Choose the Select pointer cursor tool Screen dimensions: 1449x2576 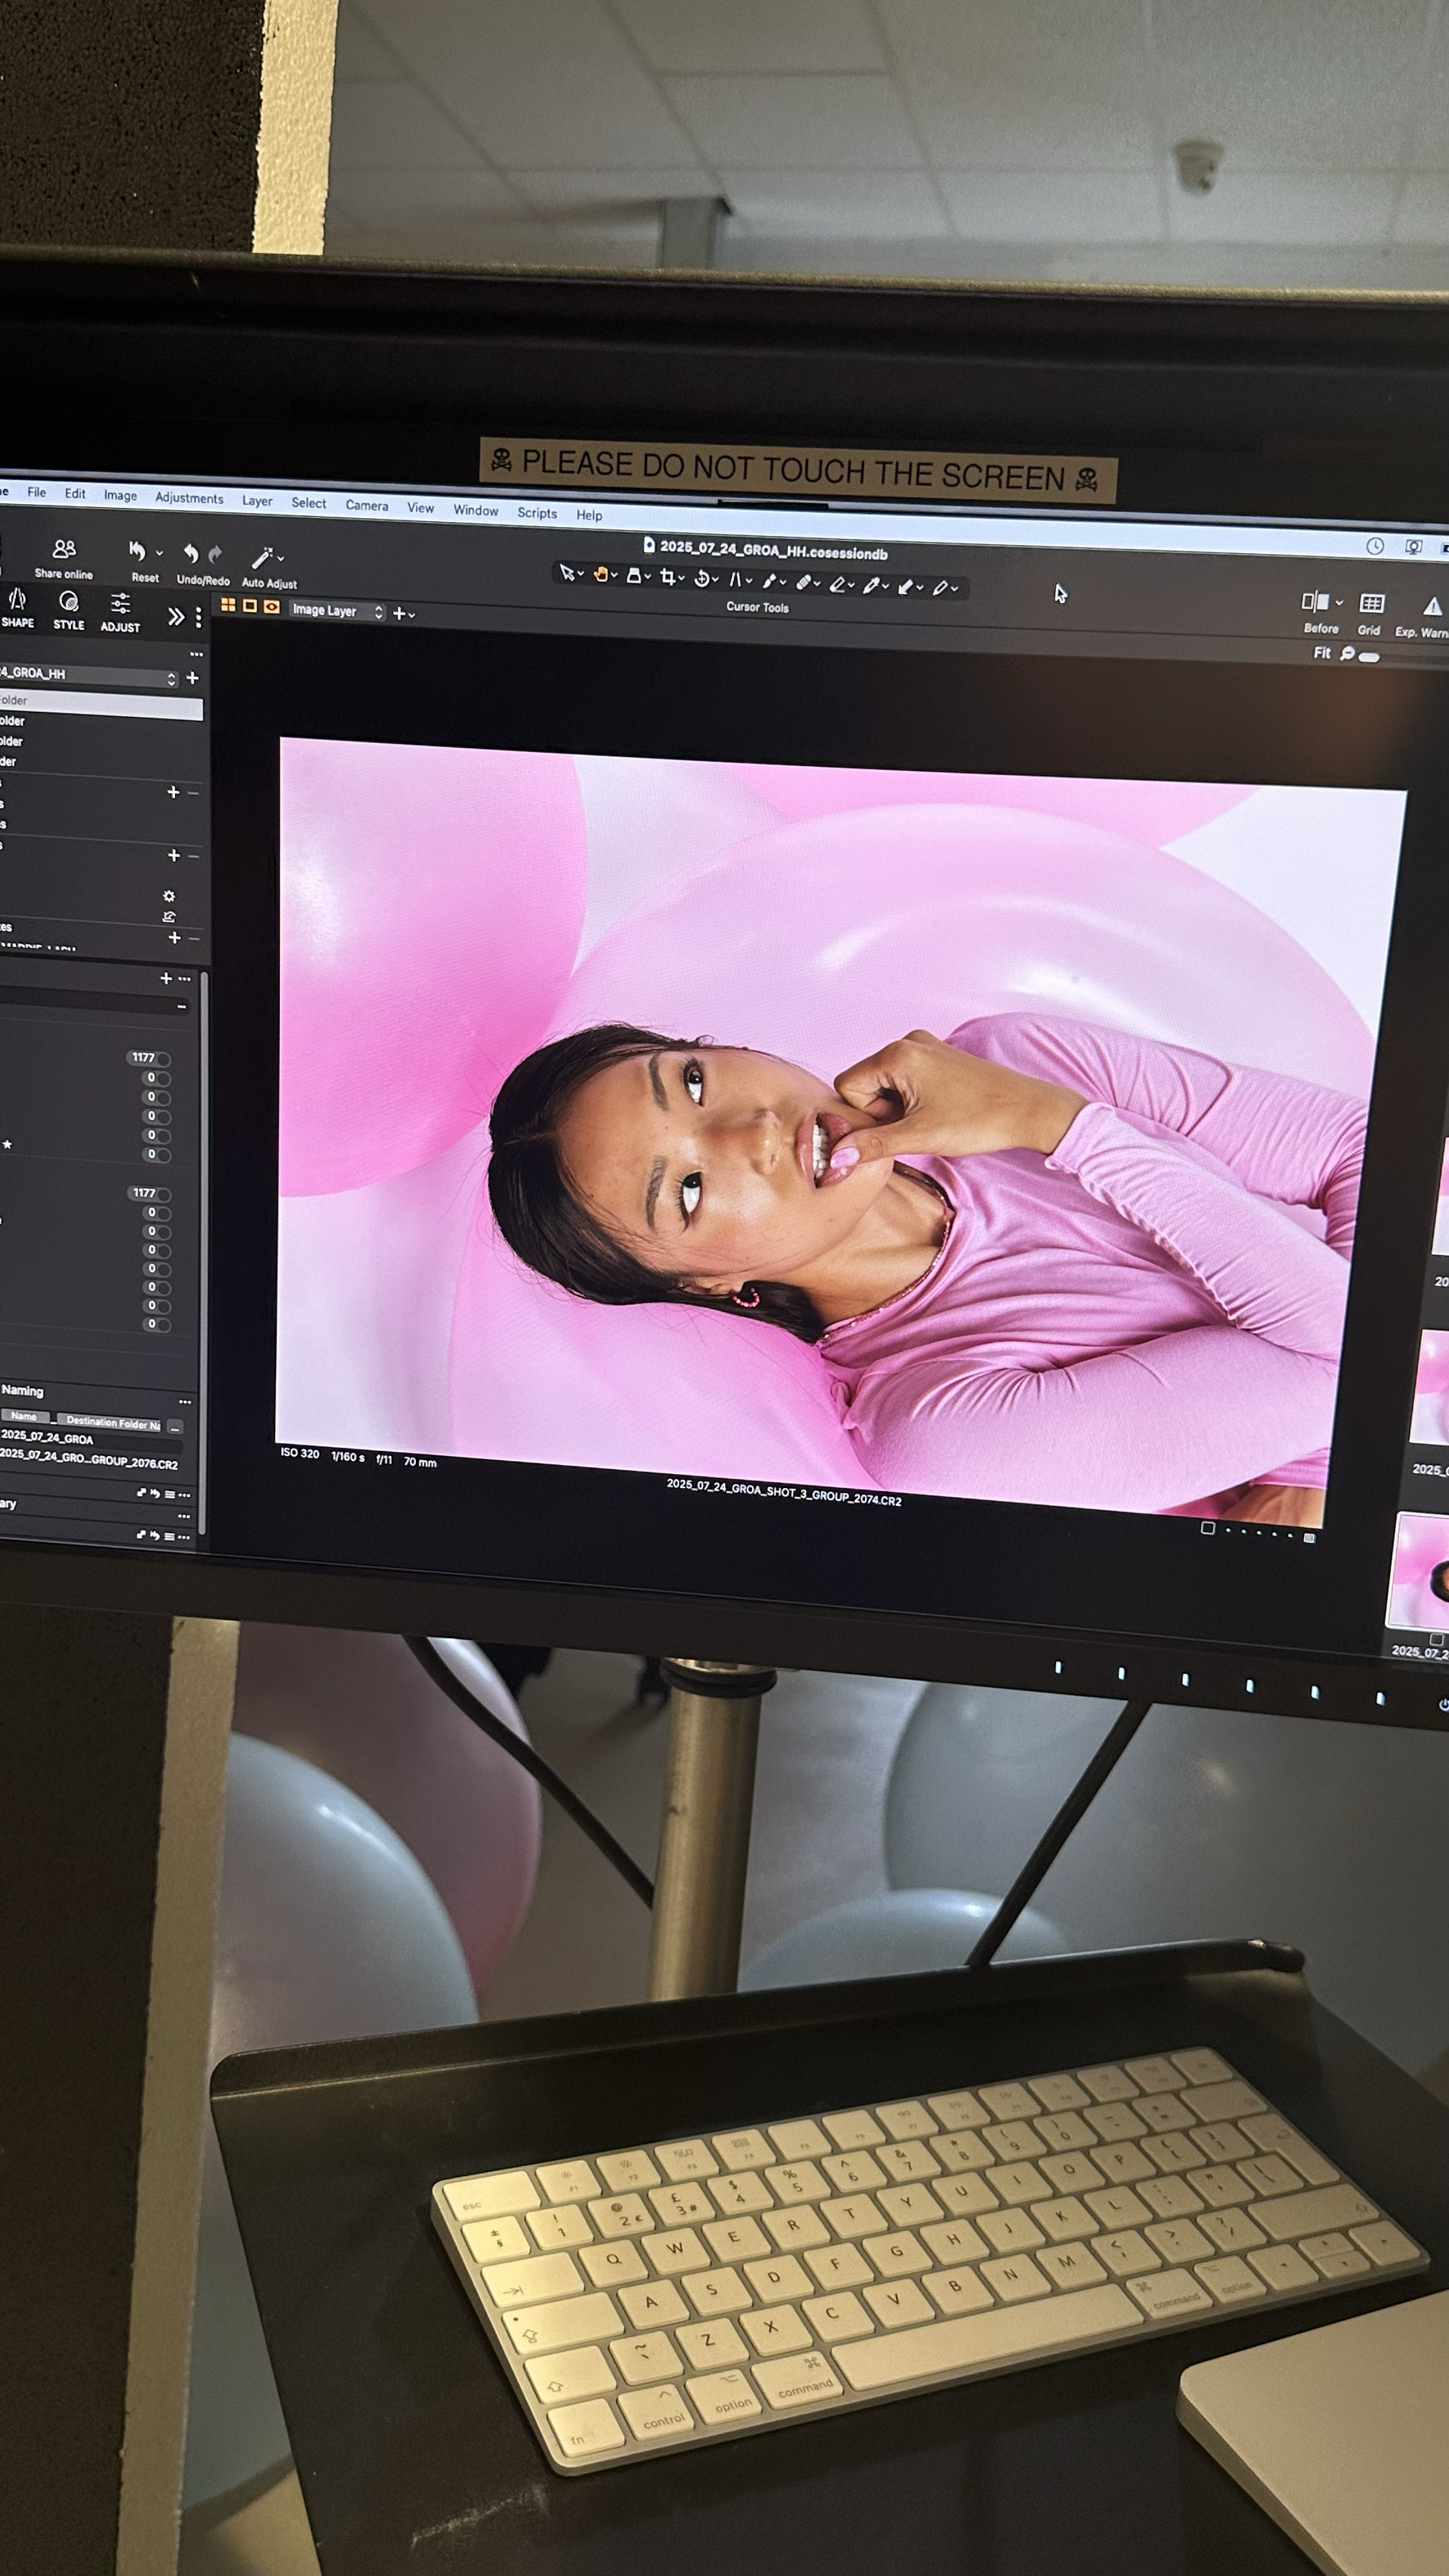click(567, 573)
